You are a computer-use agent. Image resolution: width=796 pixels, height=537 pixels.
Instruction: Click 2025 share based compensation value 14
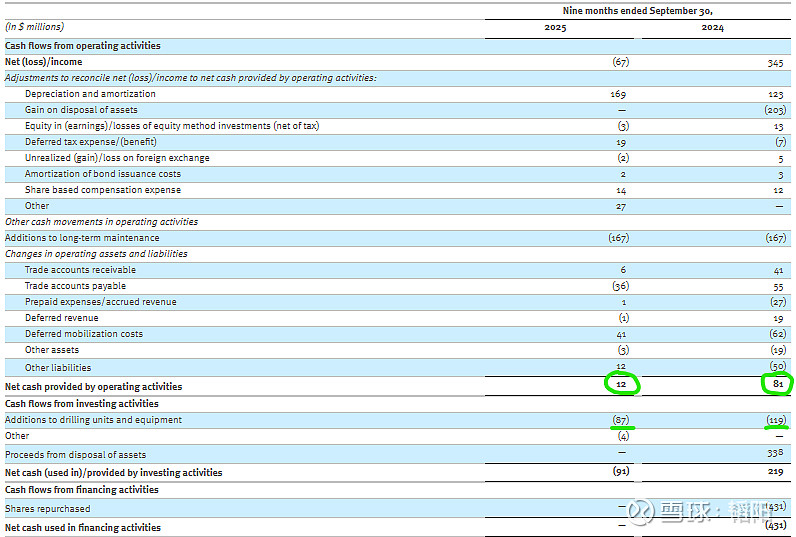tap(621, 191)
